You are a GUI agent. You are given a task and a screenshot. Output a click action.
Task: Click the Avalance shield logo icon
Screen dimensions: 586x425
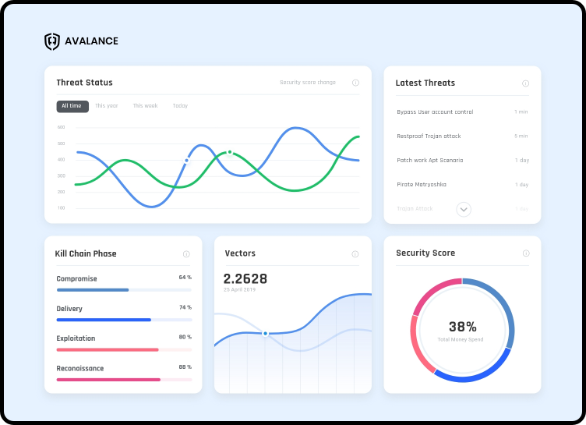pos(52,41)
